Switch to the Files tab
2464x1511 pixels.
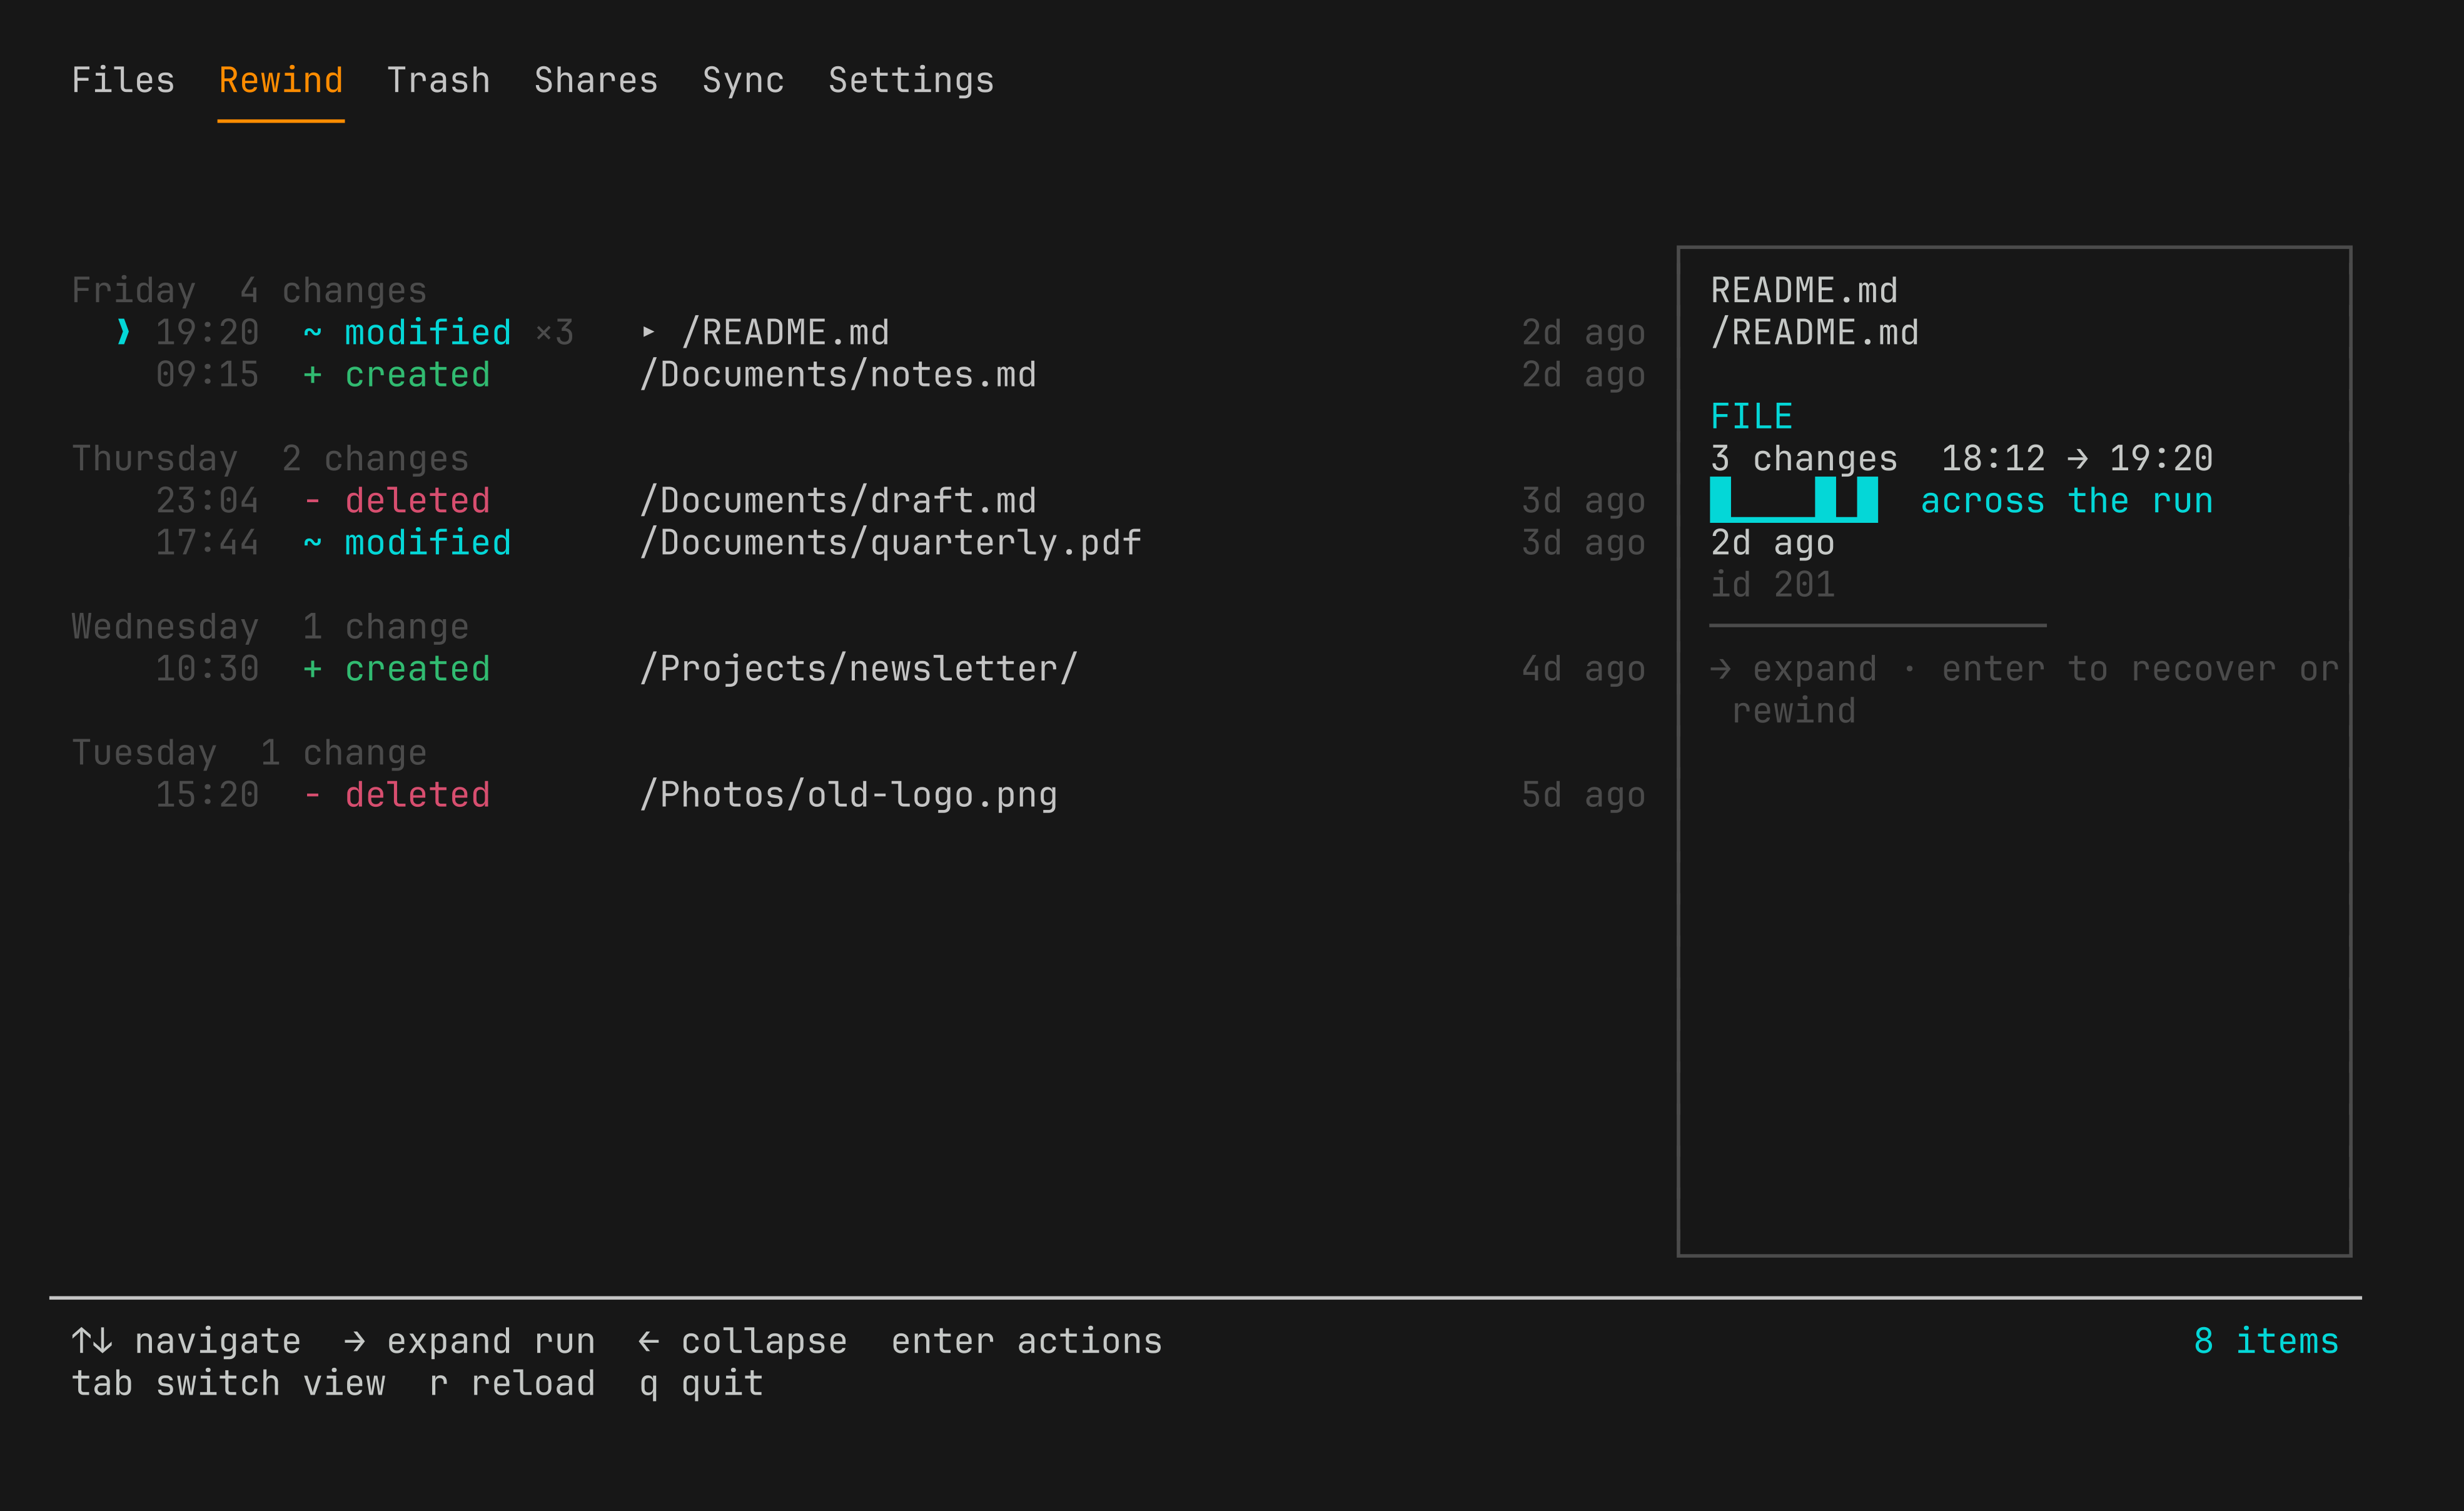click(123, 80)
